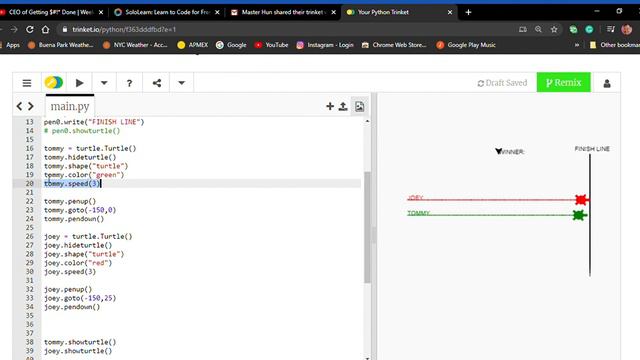
Task: Click the WINNER label in output
Action: (x=512, y=152)
